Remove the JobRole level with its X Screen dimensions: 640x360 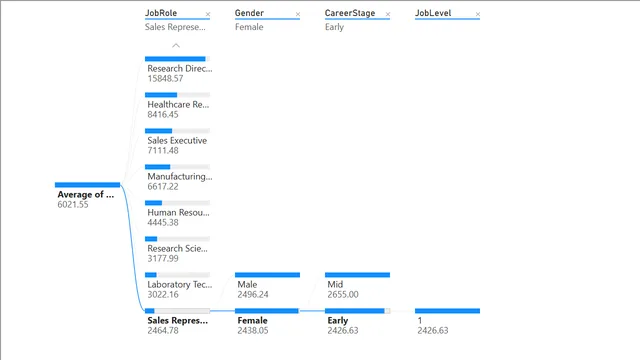208,14
